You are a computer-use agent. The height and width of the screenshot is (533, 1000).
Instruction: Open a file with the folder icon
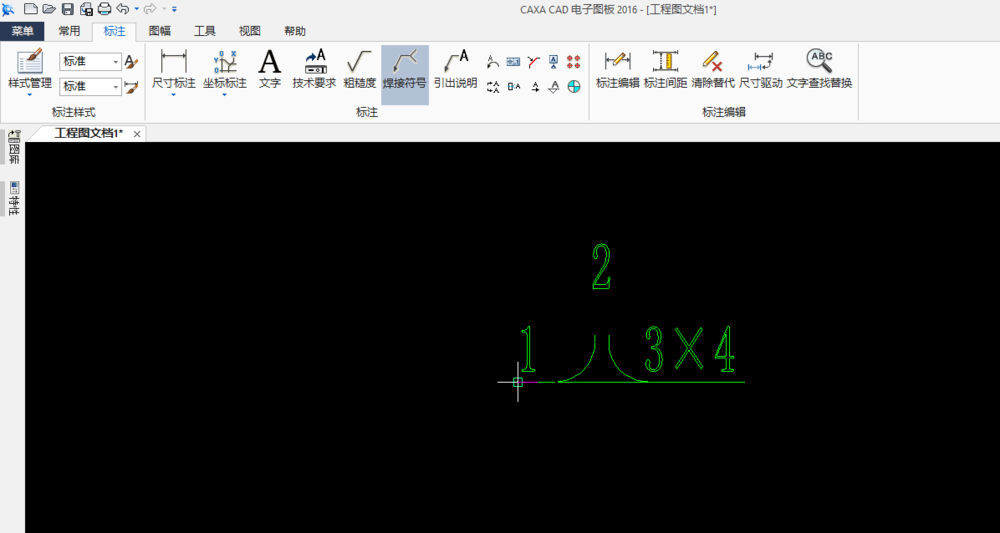[49, 9]
